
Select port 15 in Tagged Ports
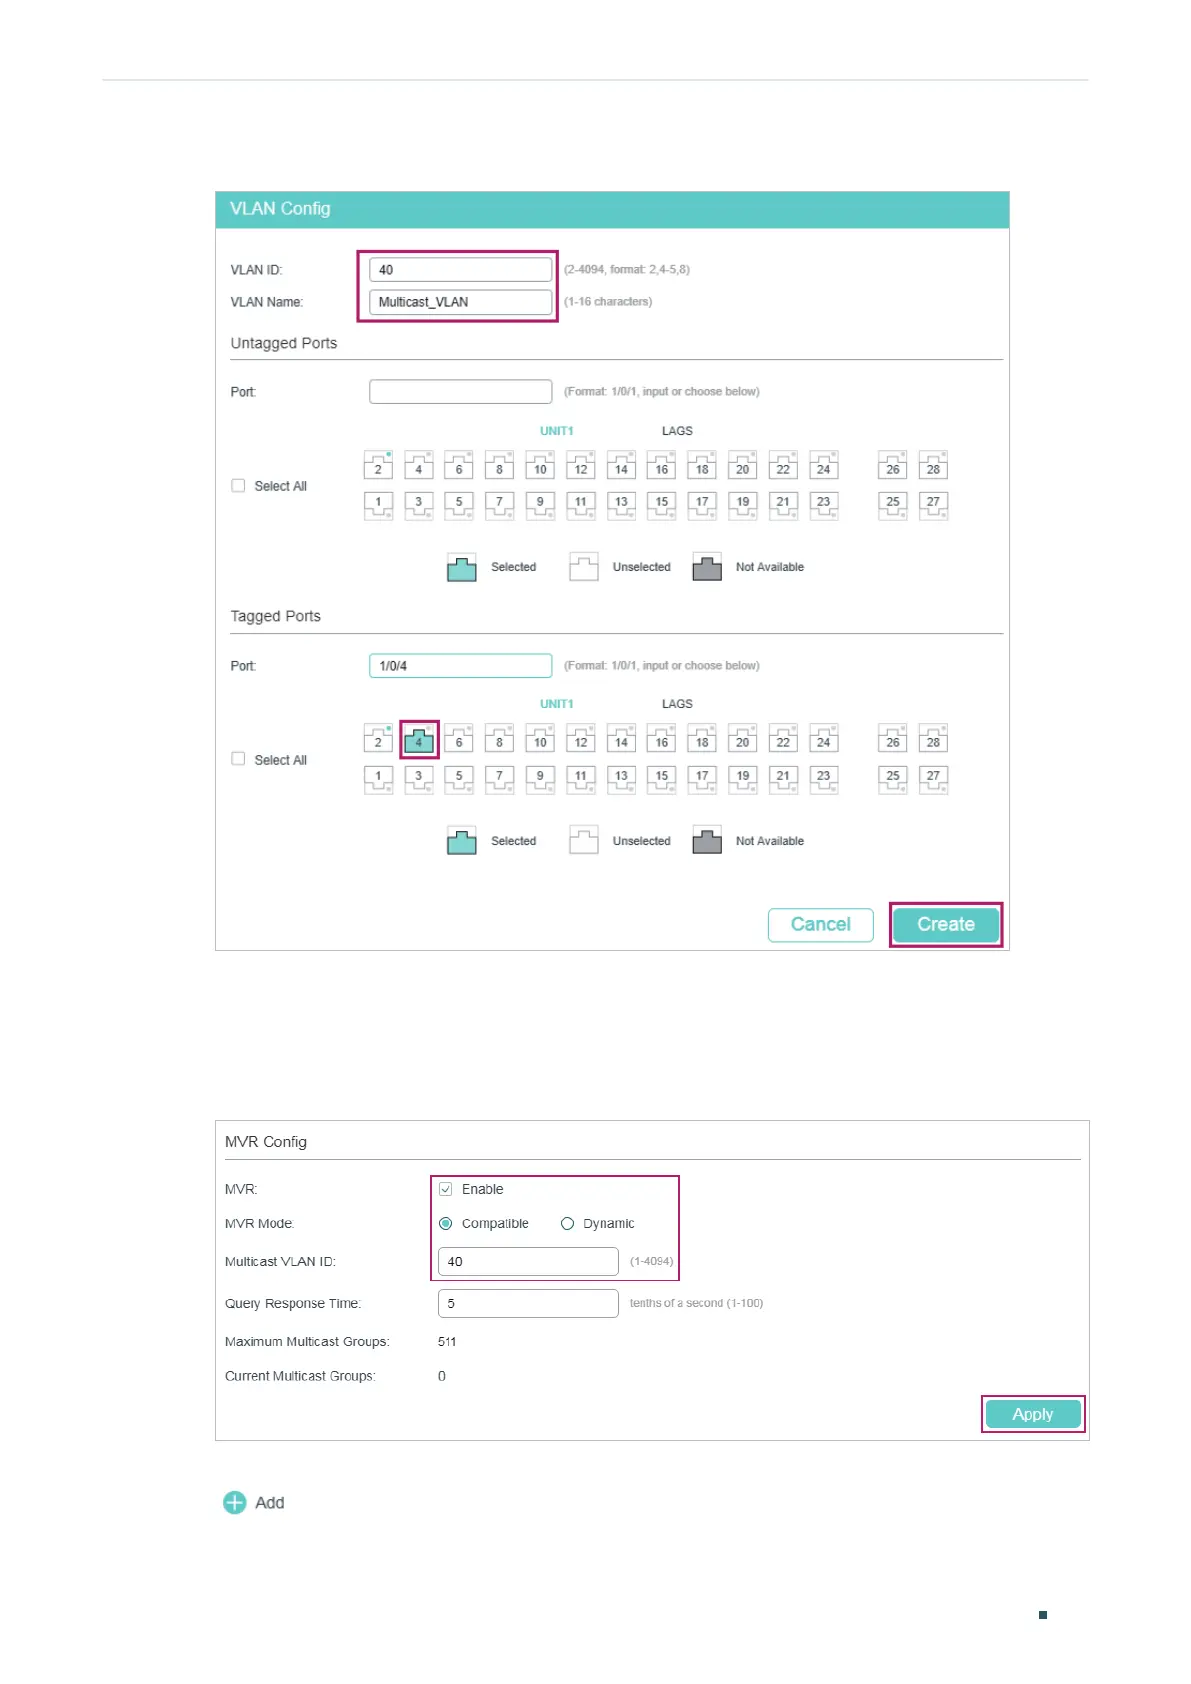click(662, 779)
